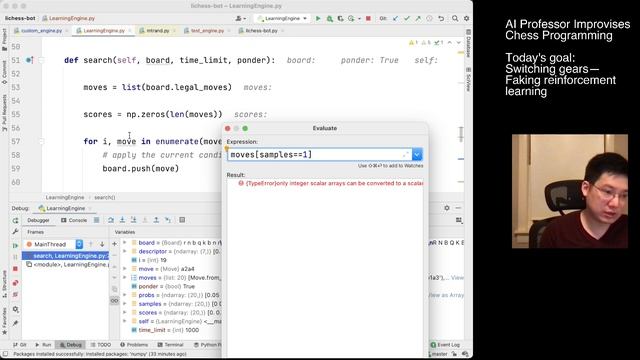Expand the descriptor variable node
The width and height of the screenshot is (640, 360).
point(125,251)
